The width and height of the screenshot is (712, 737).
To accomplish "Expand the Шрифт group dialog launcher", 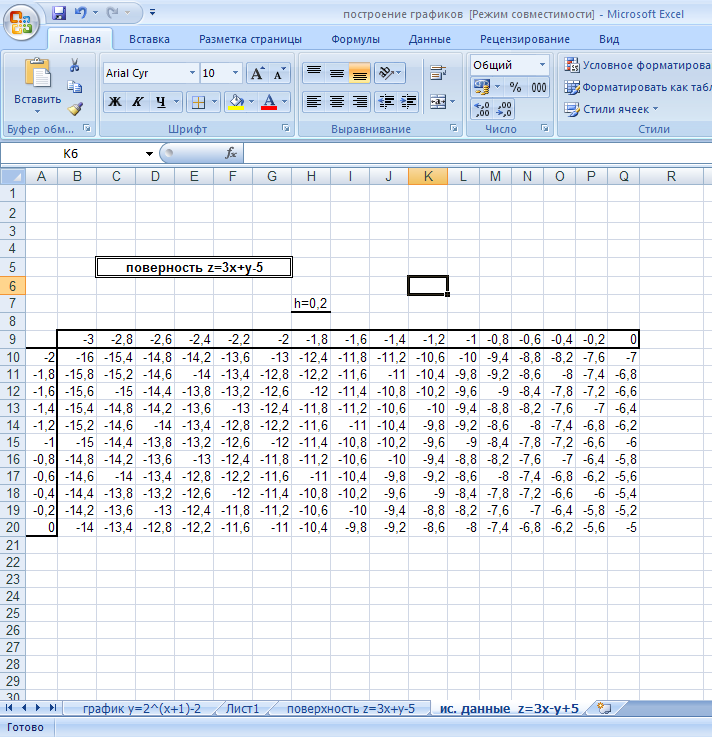I will (x=285, y=128).
